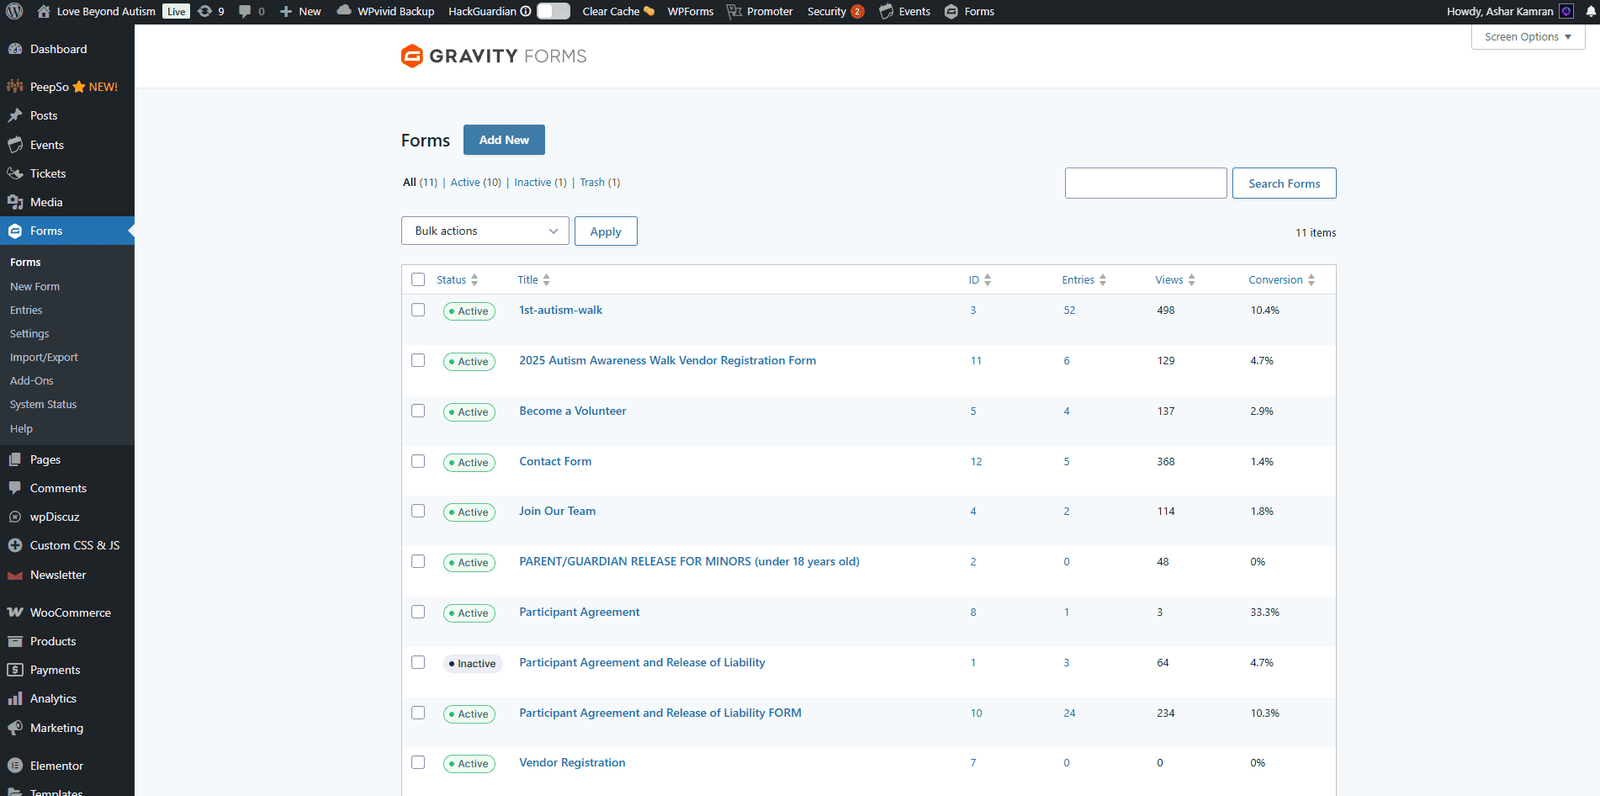This screenshot has width=1600, height=796.
Task: Sort forms by the ID column
Action: pyautogui.click(x=980, y=280)
